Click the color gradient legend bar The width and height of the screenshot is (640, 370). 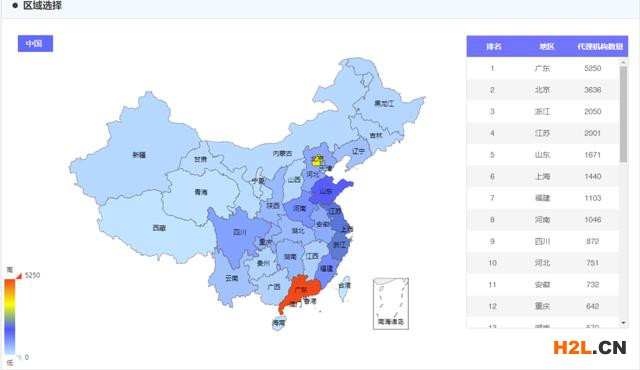[x=10, y=317]
